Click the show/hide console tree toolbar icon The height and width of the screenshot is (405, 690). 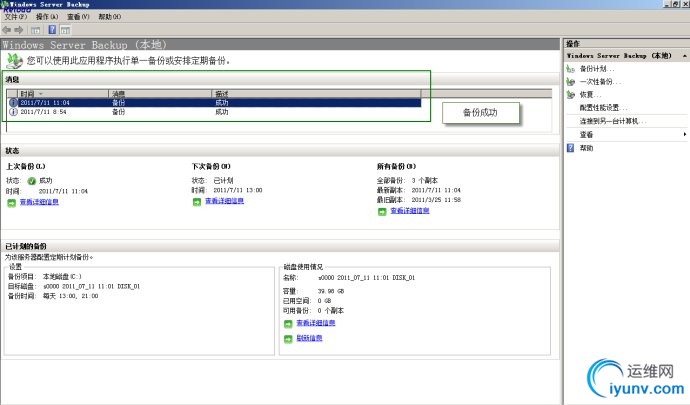coord(36,30)
